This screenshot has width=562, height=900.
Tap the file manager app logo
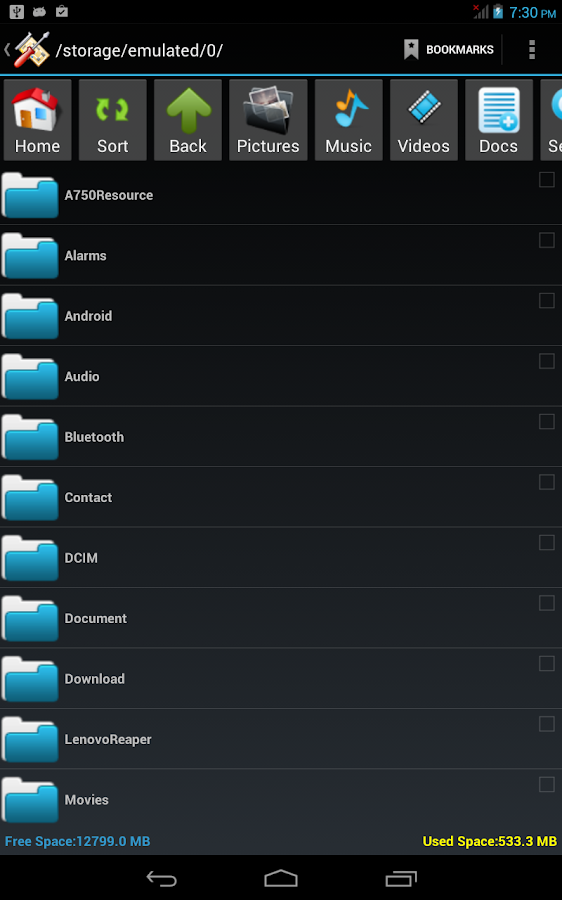point(32,50)
